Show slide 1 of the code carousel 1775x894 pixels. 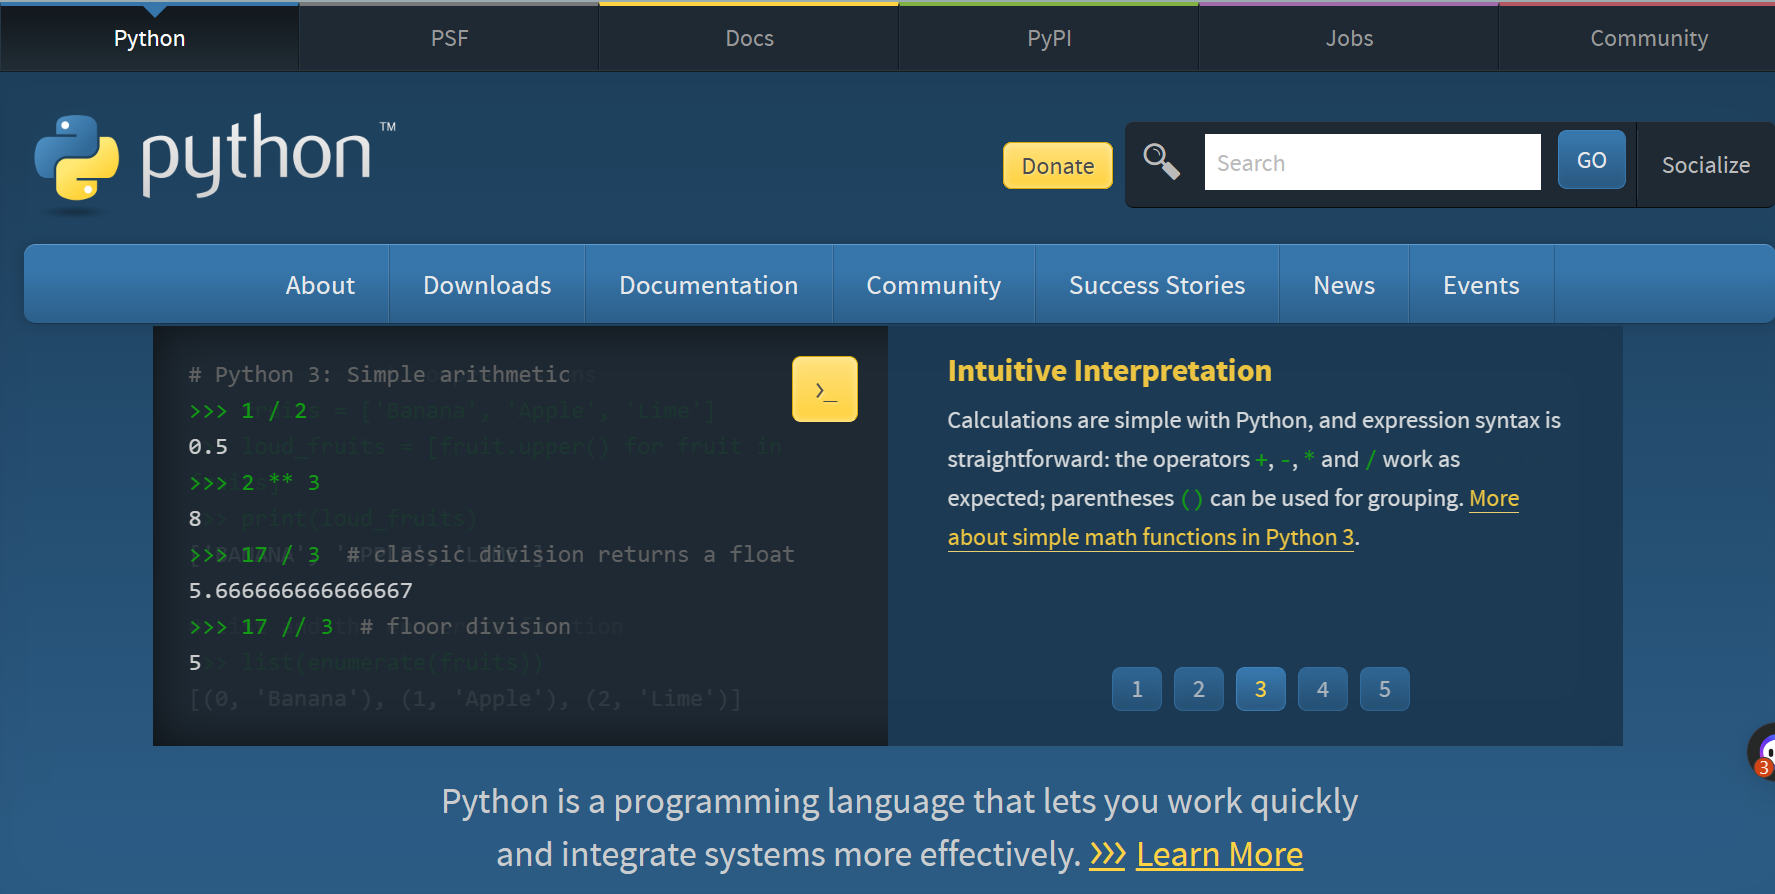point(1137,689)
